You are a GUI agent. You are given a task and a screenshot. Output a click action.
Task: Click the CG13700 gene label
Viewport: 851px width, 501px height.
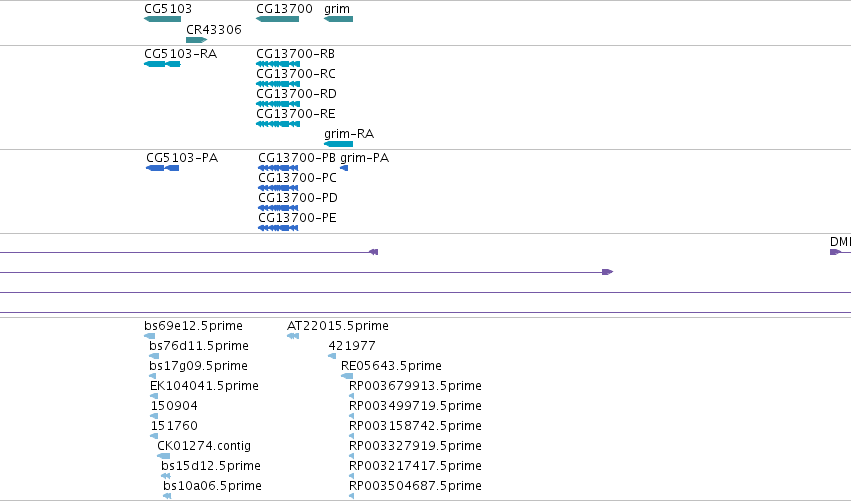[284, 9]
